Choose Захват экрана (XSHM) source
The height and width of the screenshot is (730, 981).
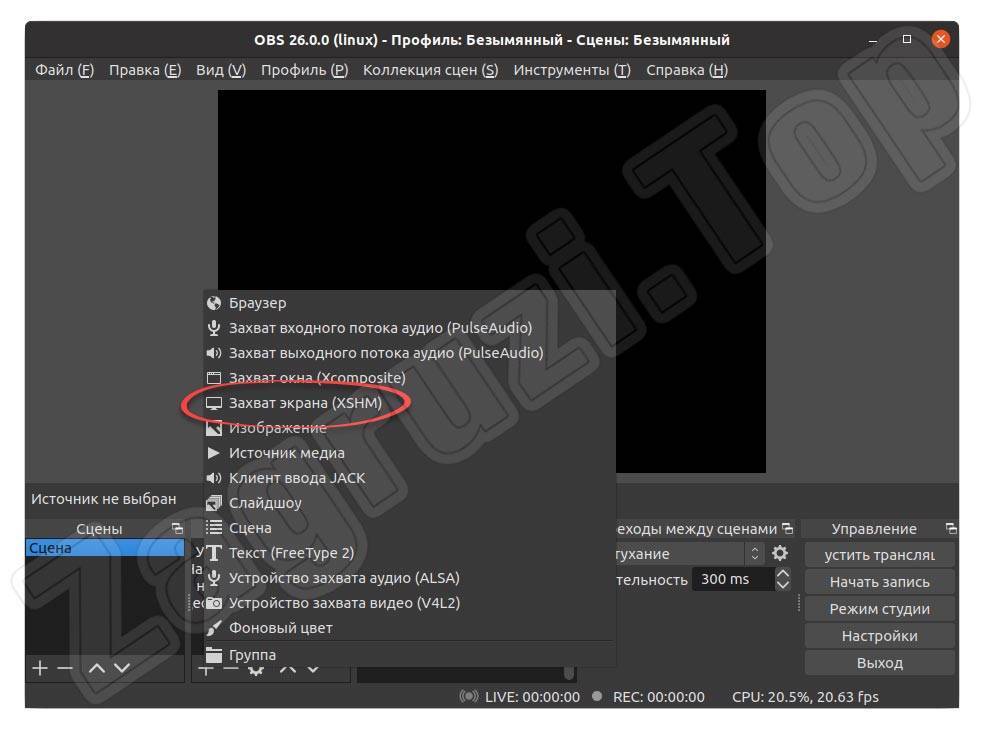tap(409, 403)
